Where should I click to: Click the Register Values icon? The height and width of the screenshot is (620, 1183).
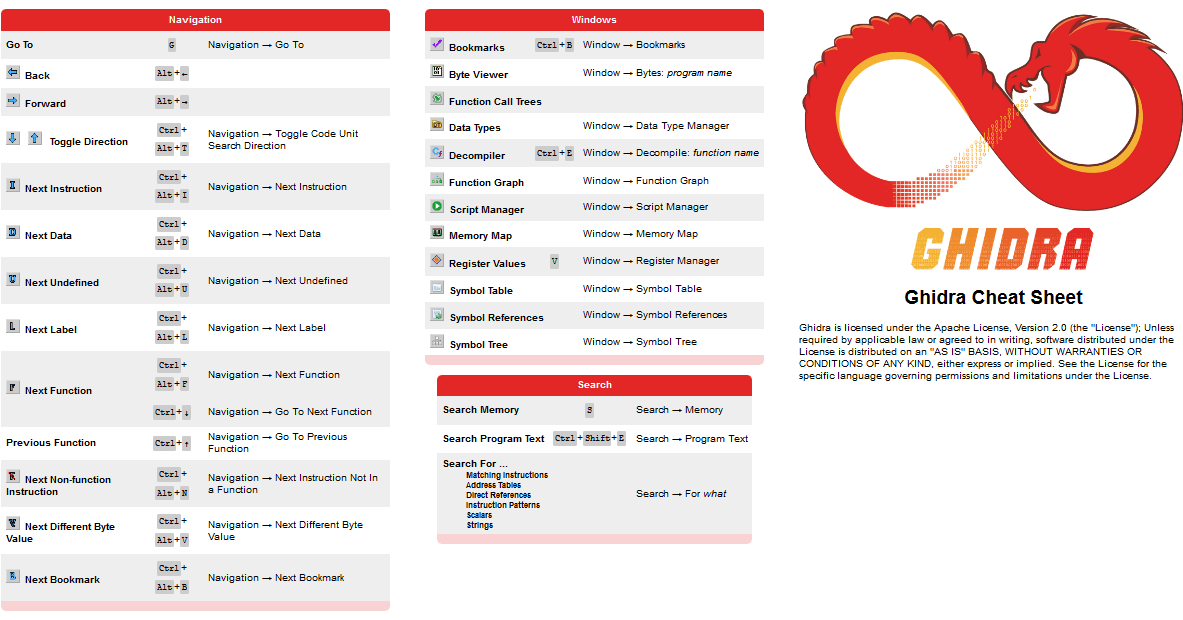click(437, 260)
